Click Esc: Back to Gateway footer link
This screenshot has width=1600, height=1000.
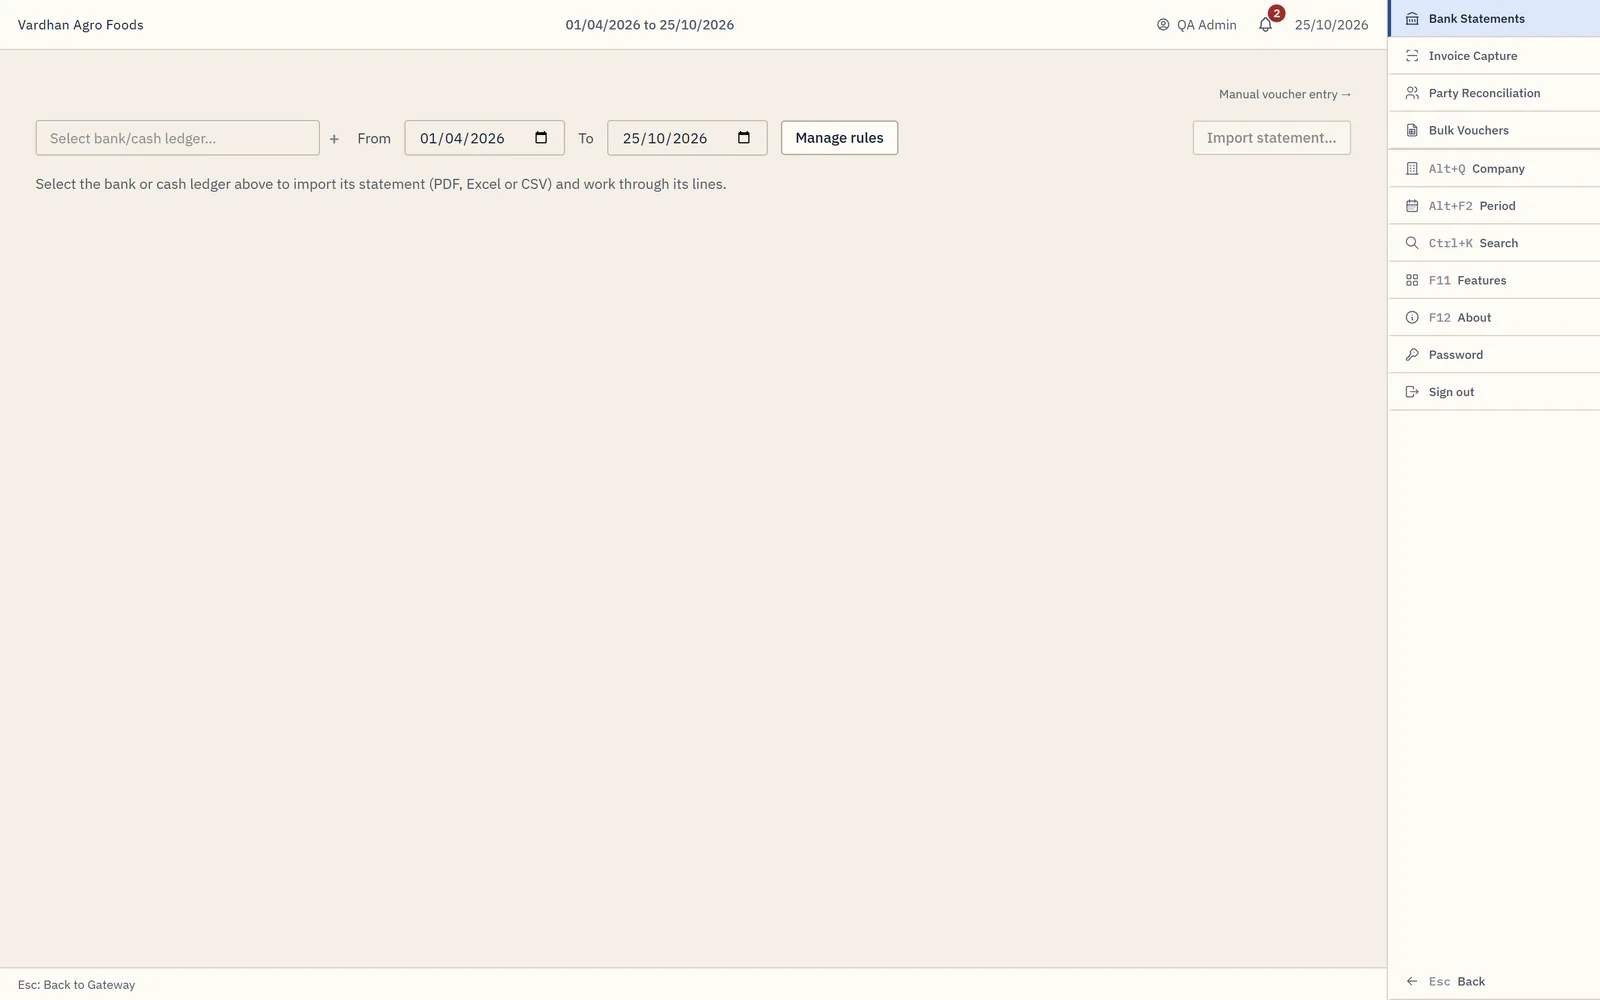pyautogui.click(x=76, y=985)
